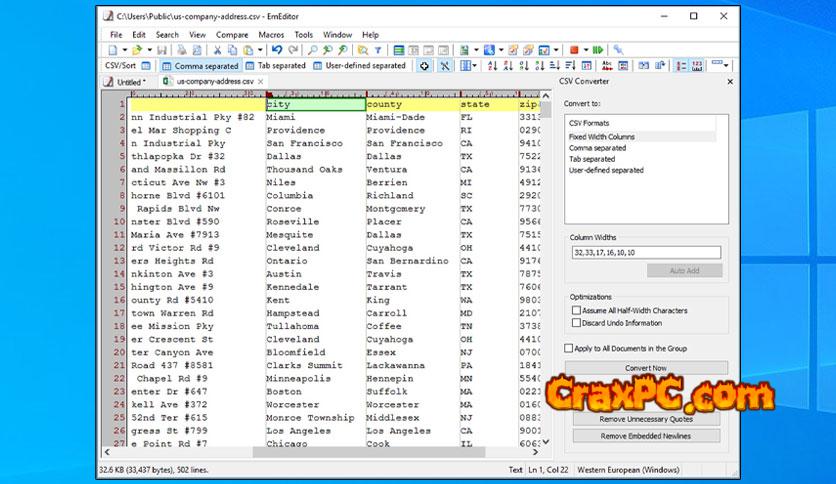Click the Filter funnel icon
This screenshot has width=836, height=484.
[x=377, y=49]
